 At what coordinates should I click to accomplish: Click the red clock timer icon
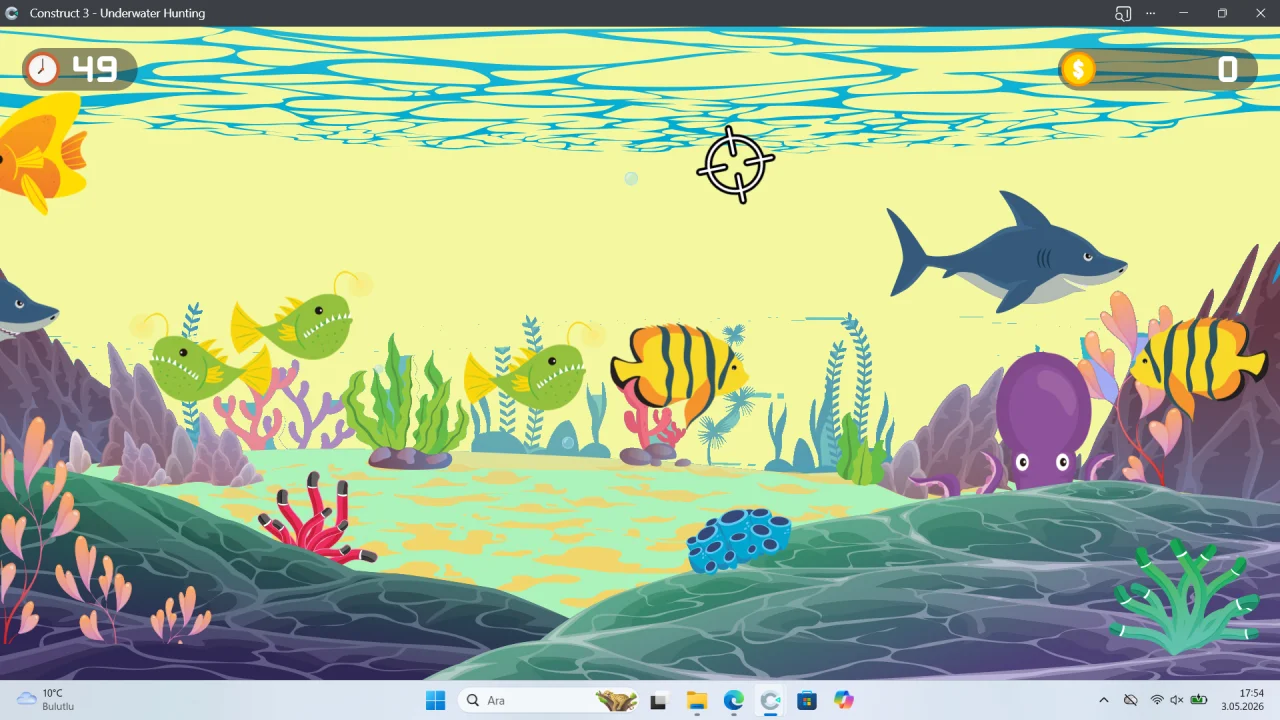[43, 69]
